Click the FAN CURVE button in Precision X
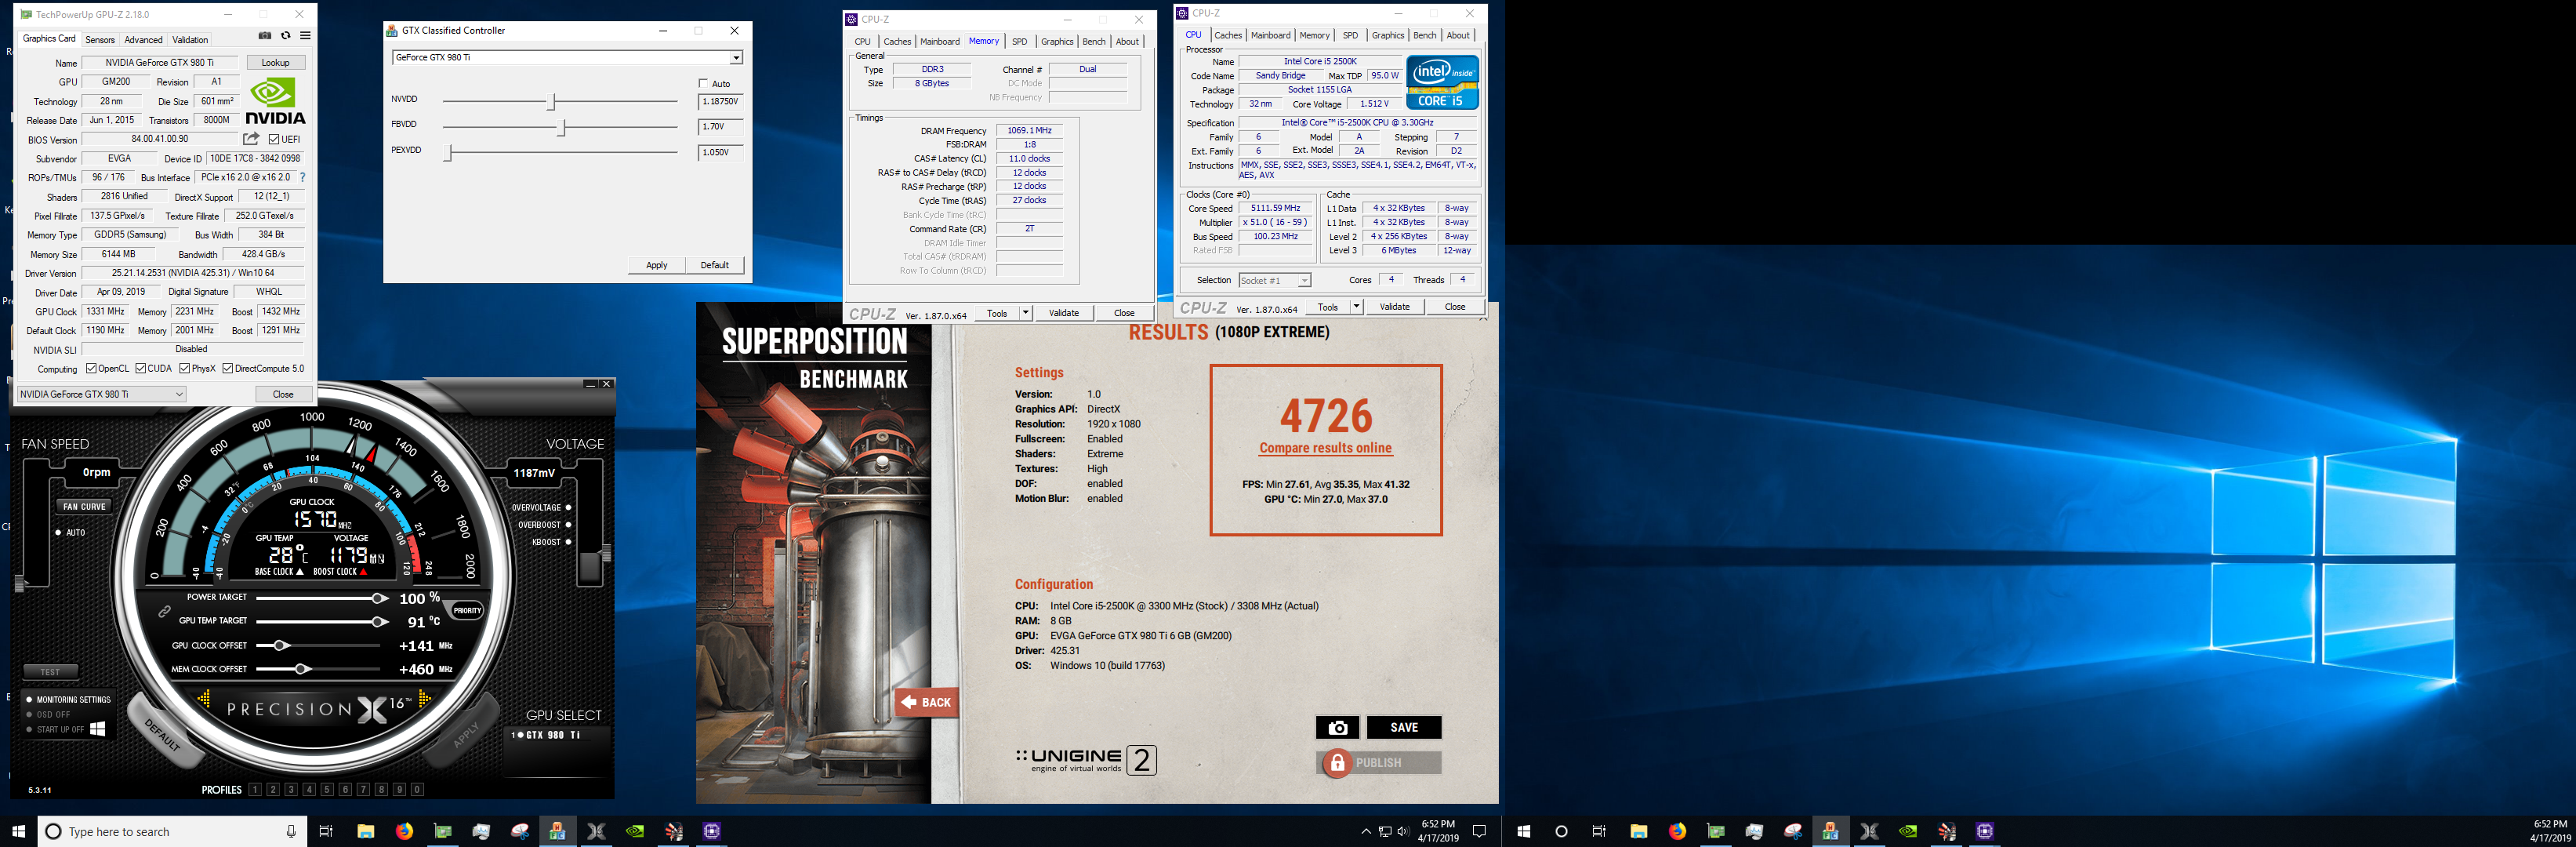The height and width of the screenshot is (847, 2576). [x=84, y=506]
